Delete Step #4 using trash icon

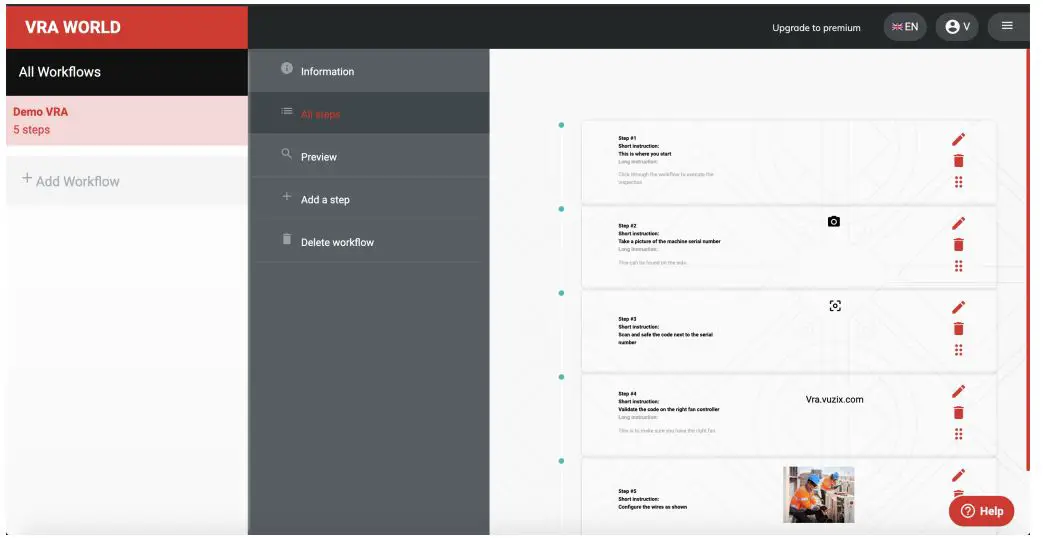click(958, 413)
